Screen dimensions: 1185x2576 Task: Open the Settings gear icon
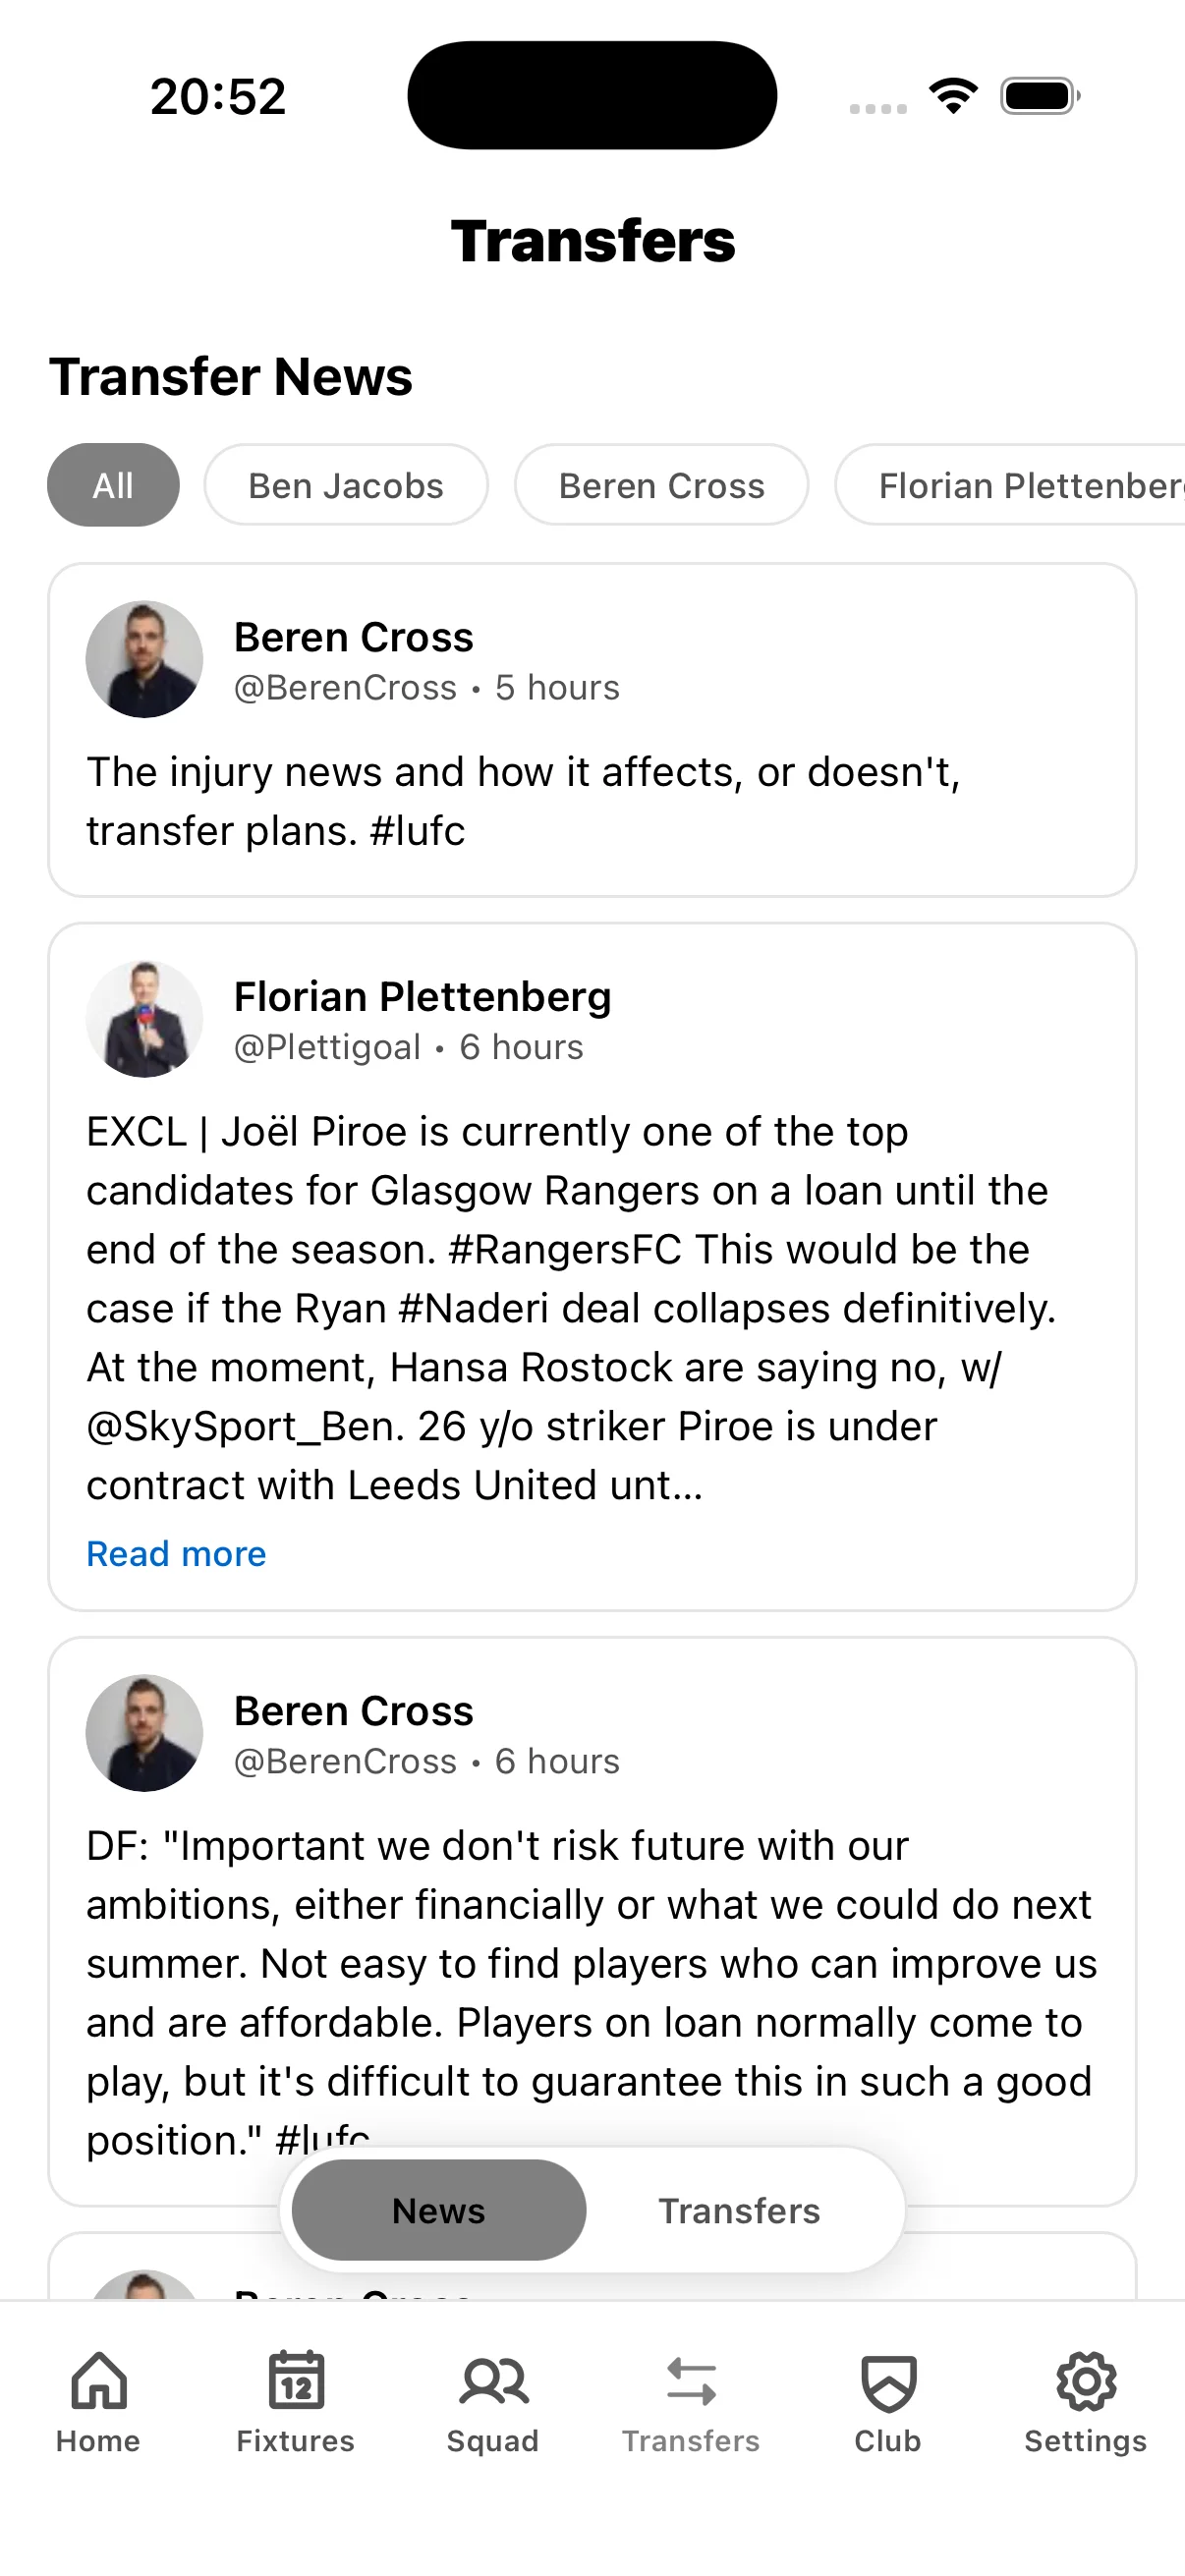tap(1086, 2381)
